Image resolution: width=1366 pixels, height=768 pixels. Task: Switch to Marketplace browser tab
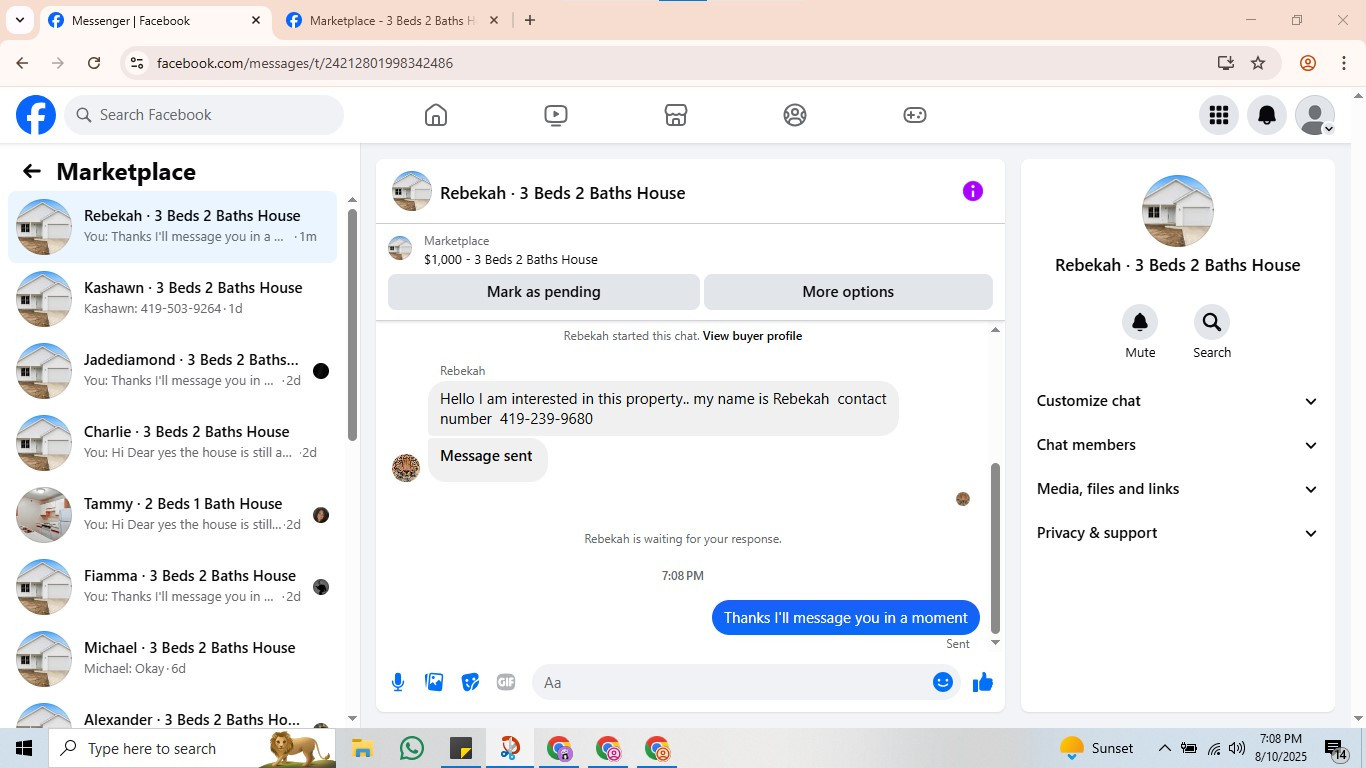point(392,20)
